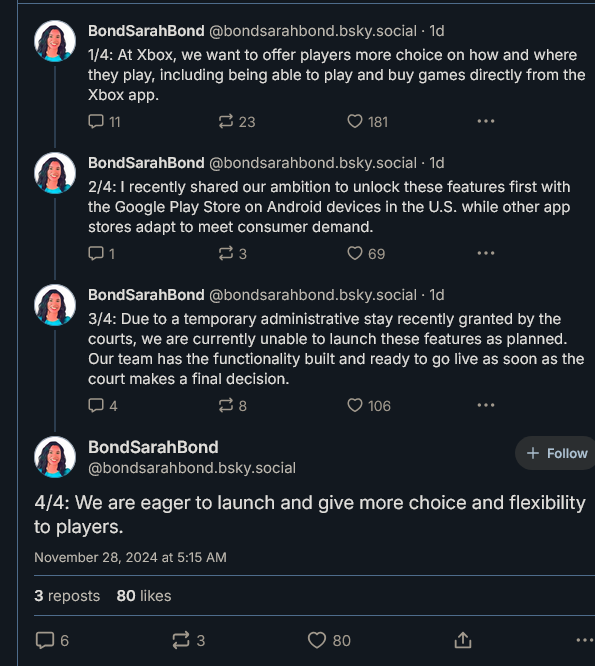The image size is (595, 666).
Task: Like the 3/4 post with 106 likes
Action: click(369, 406)
